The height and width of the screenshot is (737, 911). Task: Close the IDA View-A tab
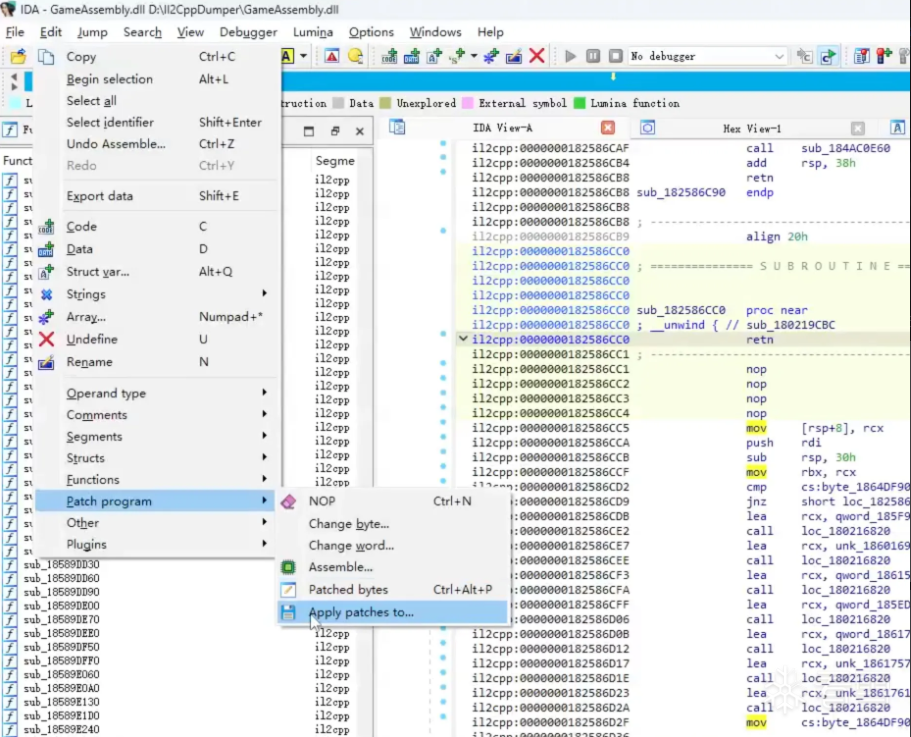[x=607, y=129]
